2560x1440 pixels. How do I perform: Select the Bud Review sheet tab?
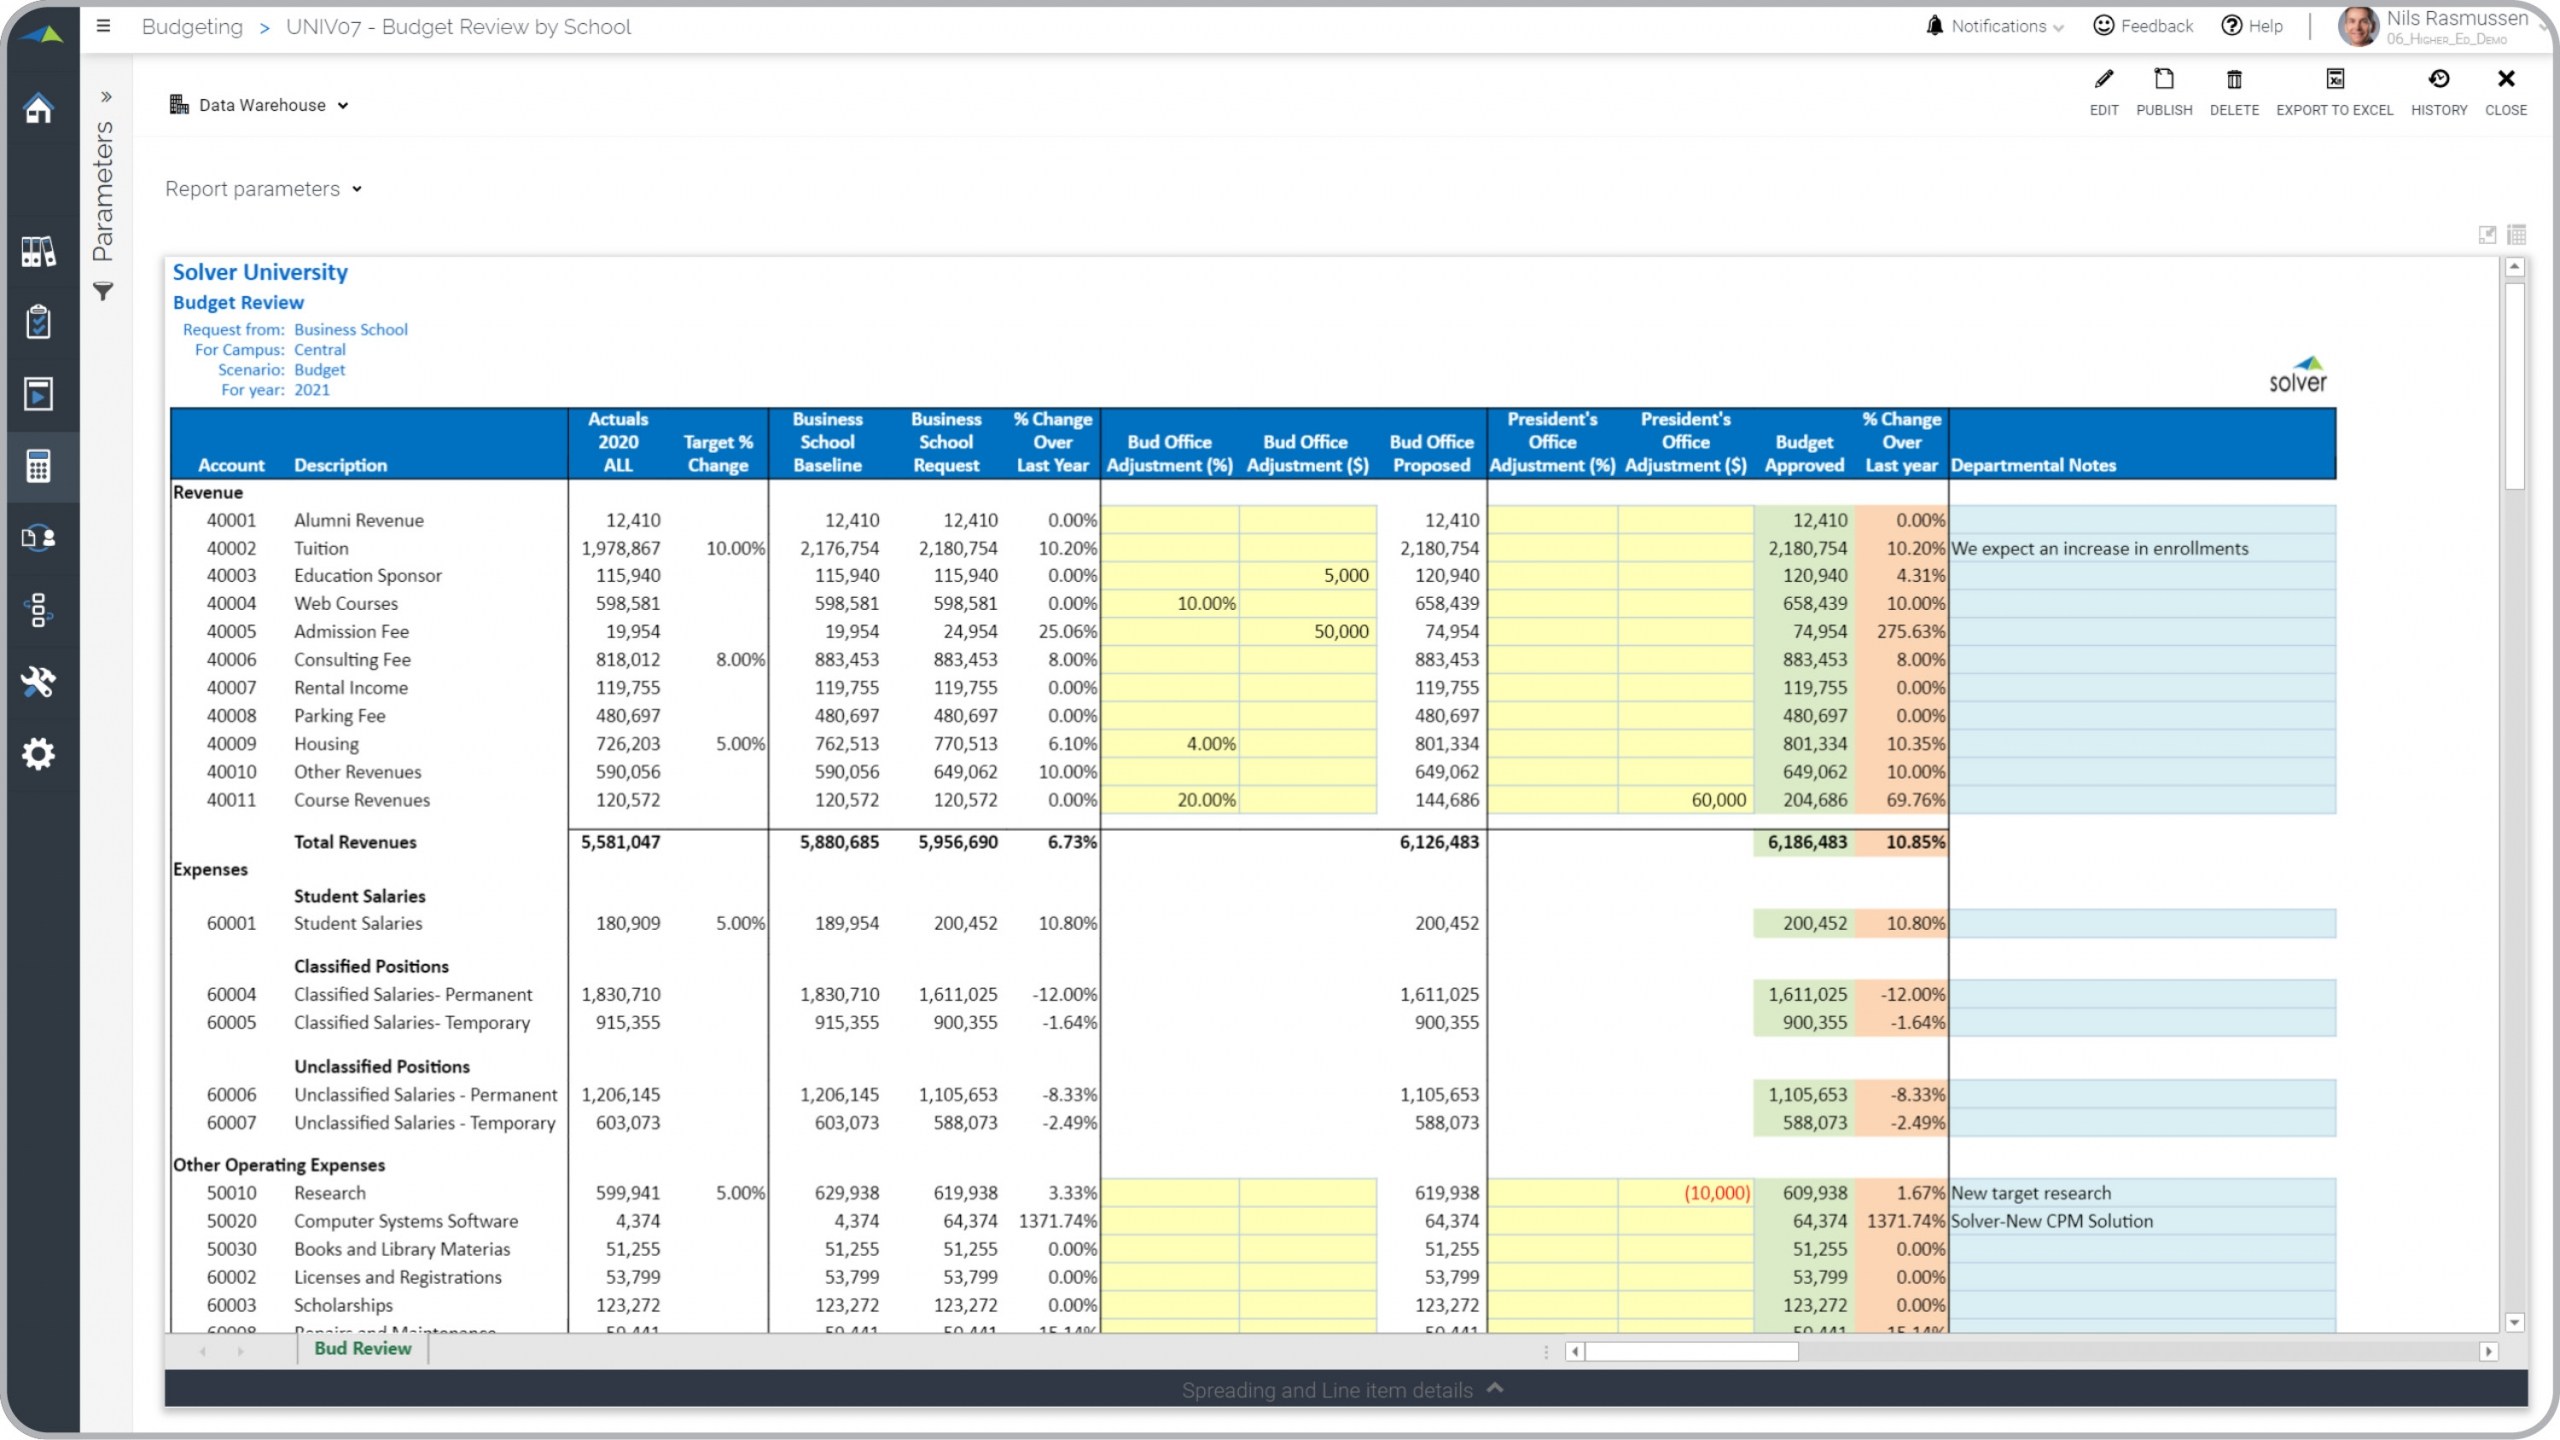(x=362, y=1348)
